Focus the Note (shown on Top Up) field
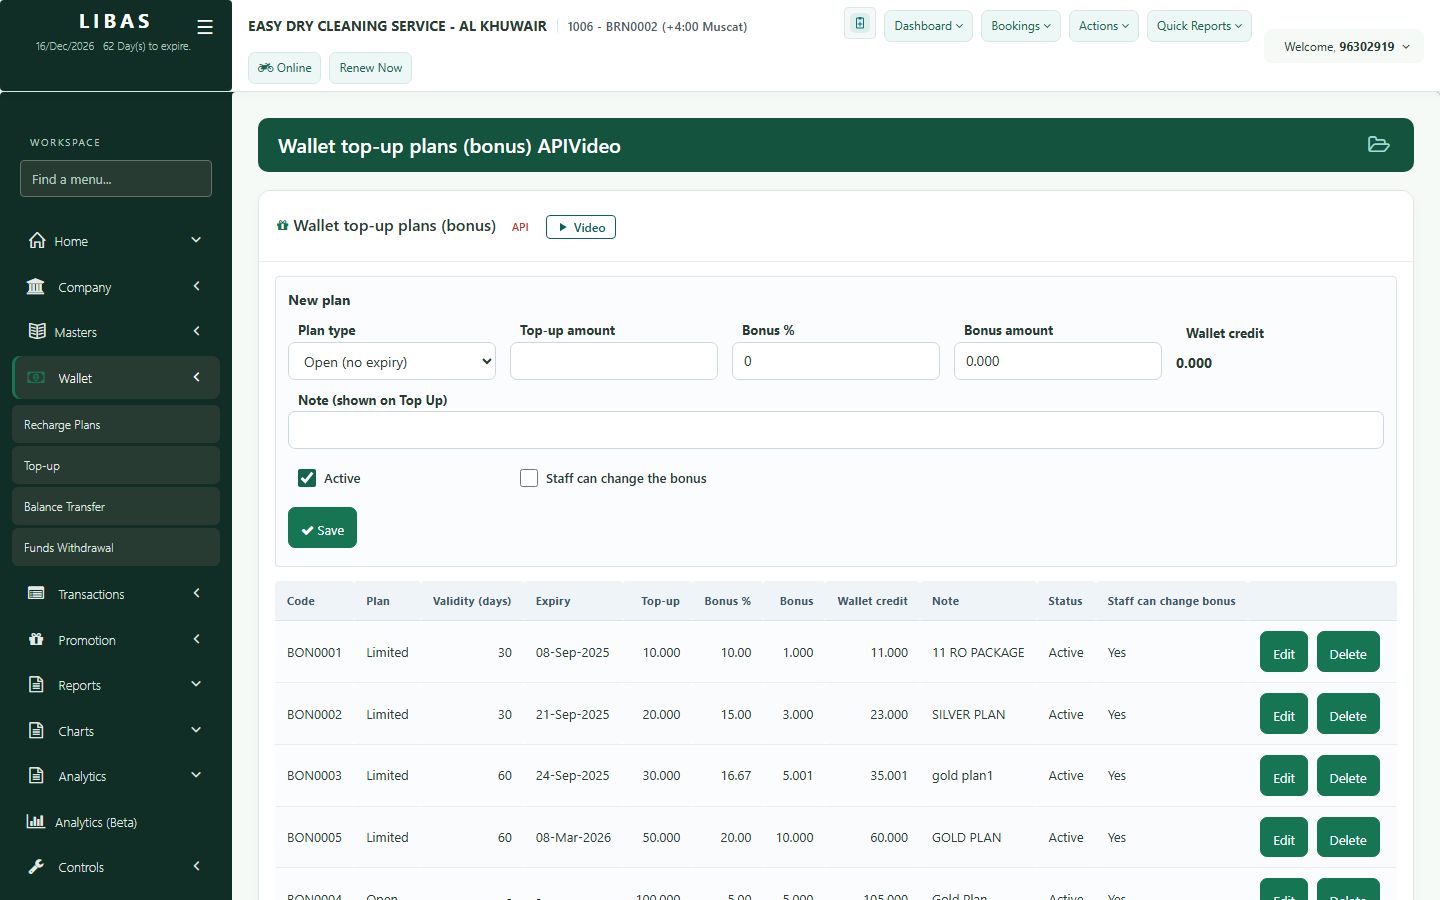This screenshot has height=900, width=1440. (836, 430)
